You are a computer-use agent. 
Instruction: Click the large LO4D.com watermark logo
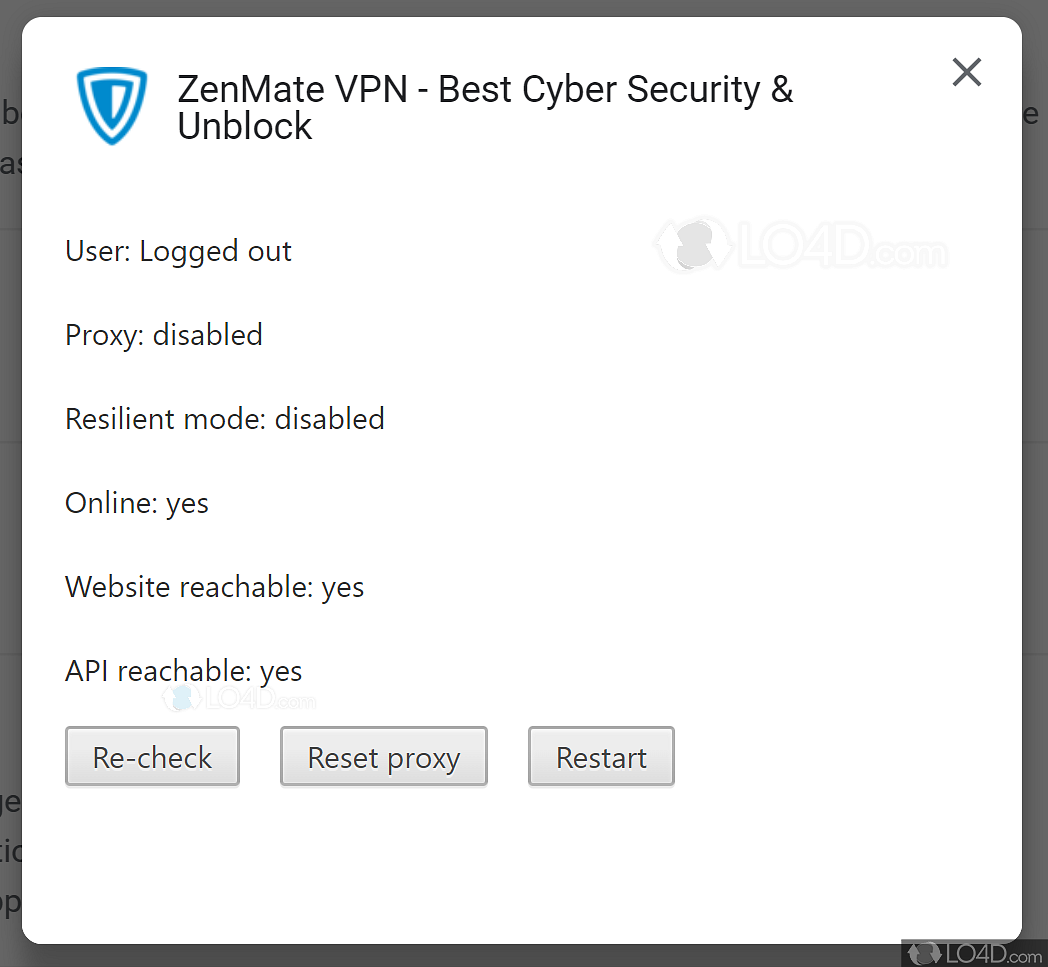pos(800,245)
